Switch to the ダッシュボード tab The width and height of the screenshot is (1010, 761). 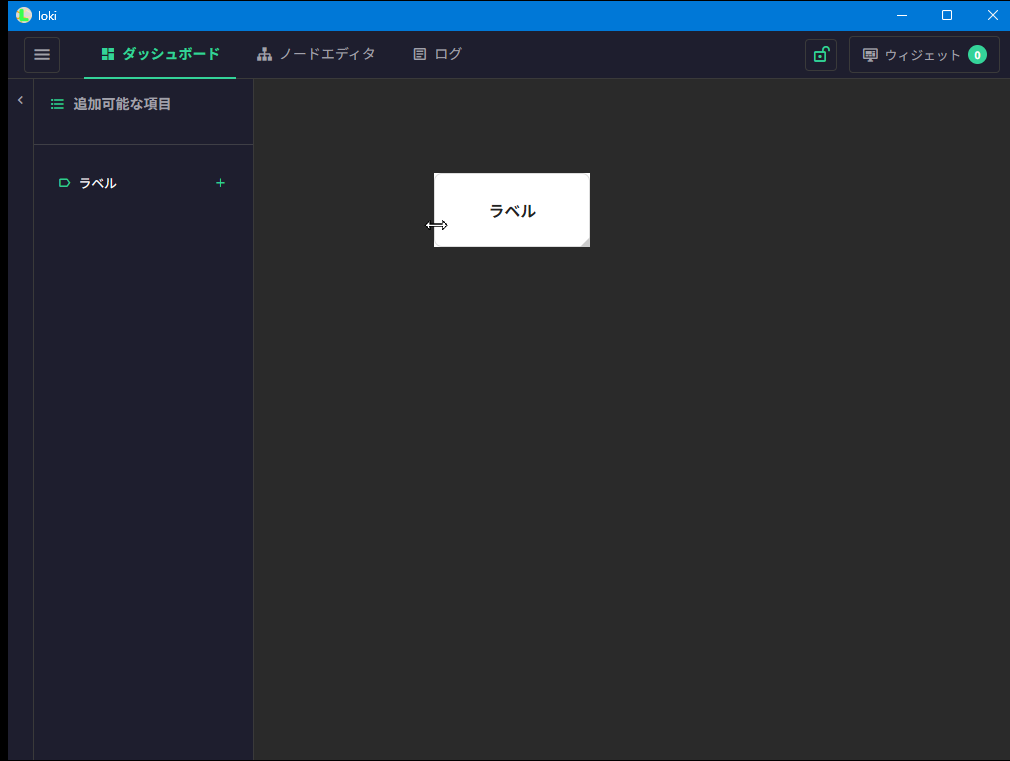(160, 54)
